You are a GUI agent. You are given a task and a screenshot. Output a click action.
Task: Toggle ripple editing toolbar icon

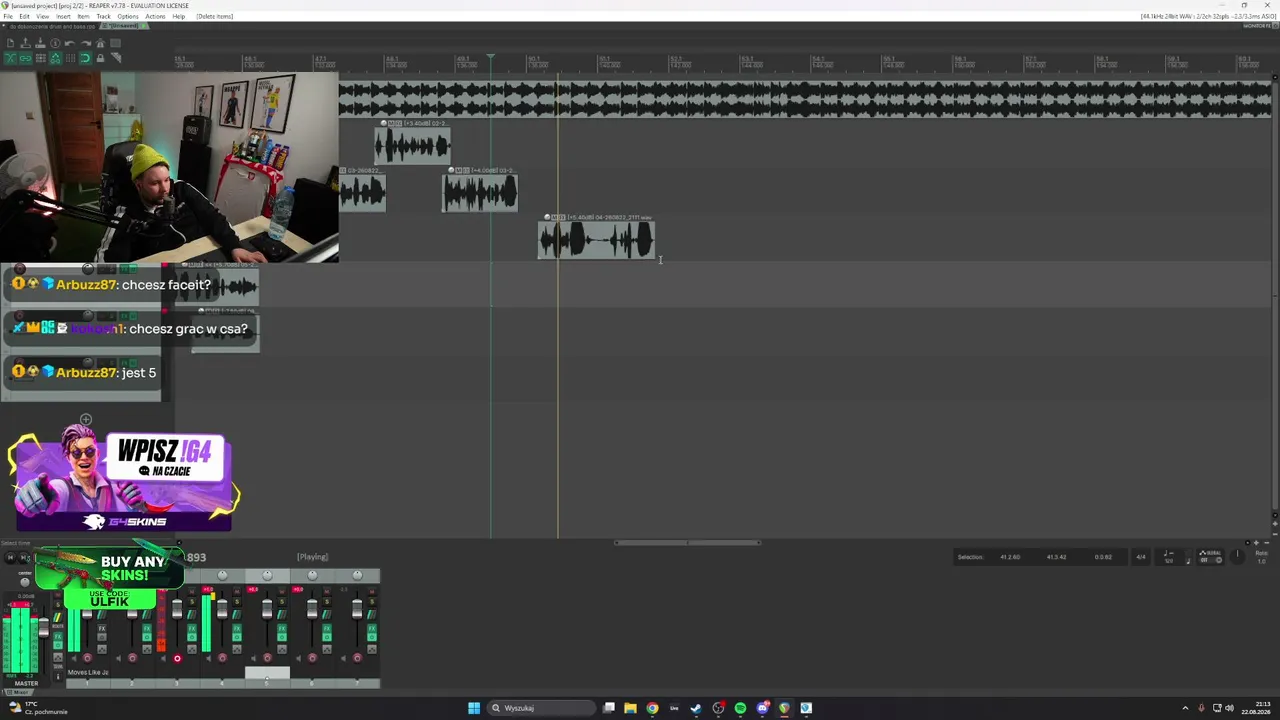click(x=40, y=58)
